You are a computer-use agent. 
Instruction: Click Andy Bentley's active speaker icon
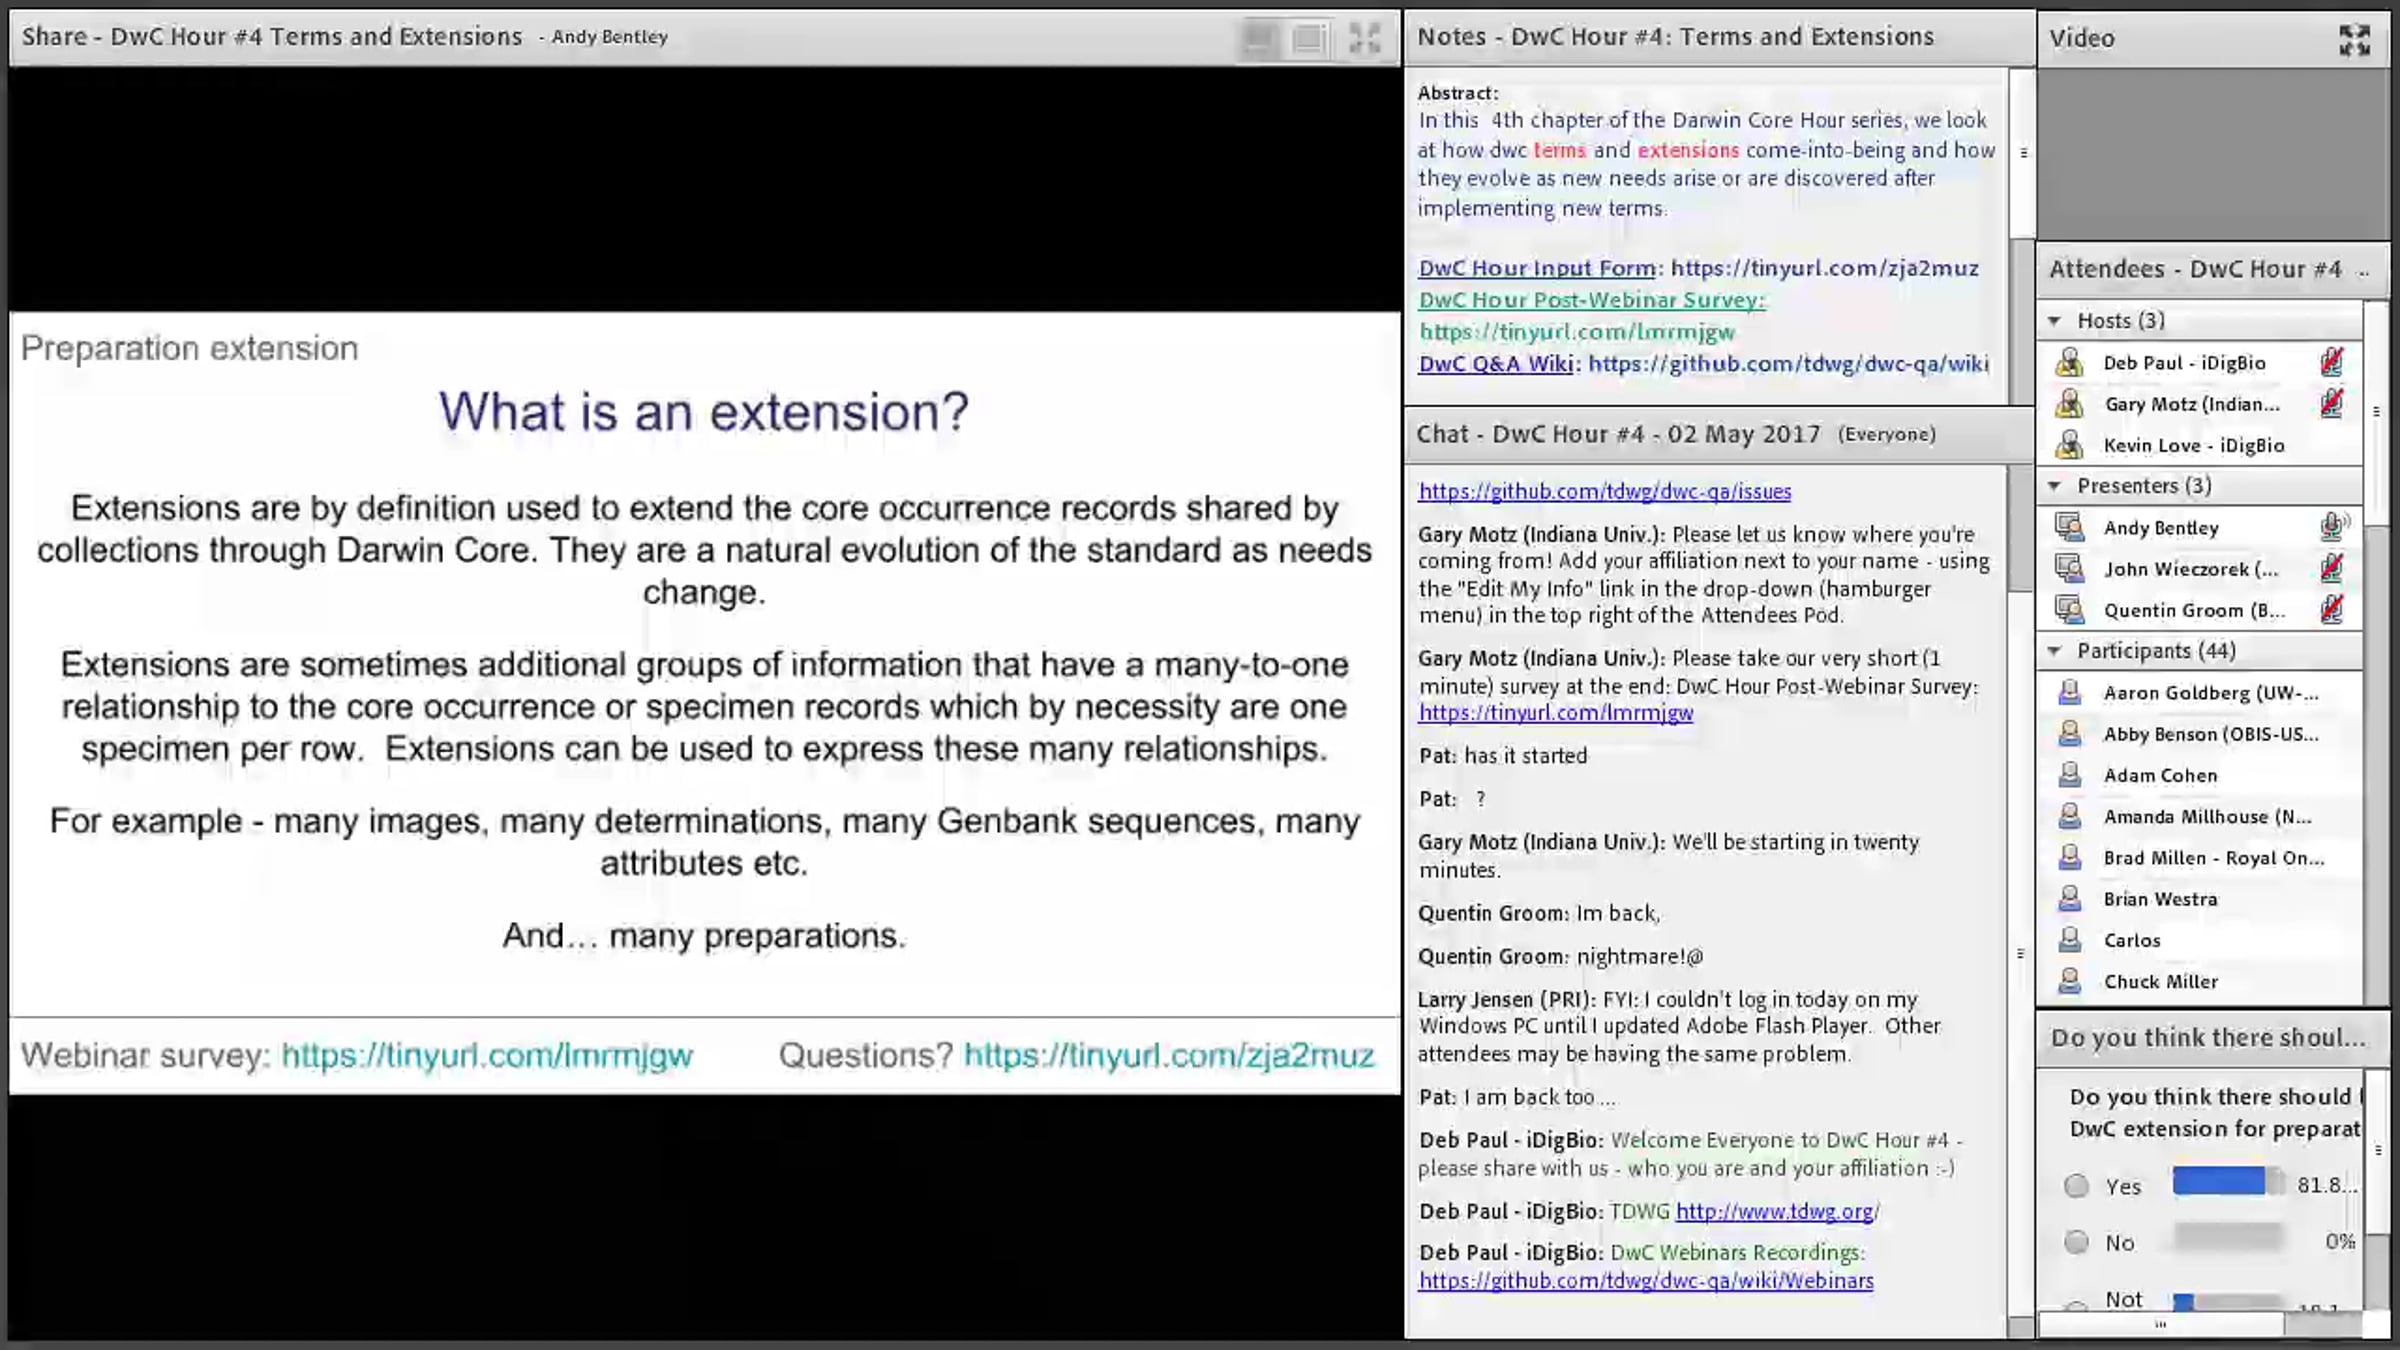2333,527
